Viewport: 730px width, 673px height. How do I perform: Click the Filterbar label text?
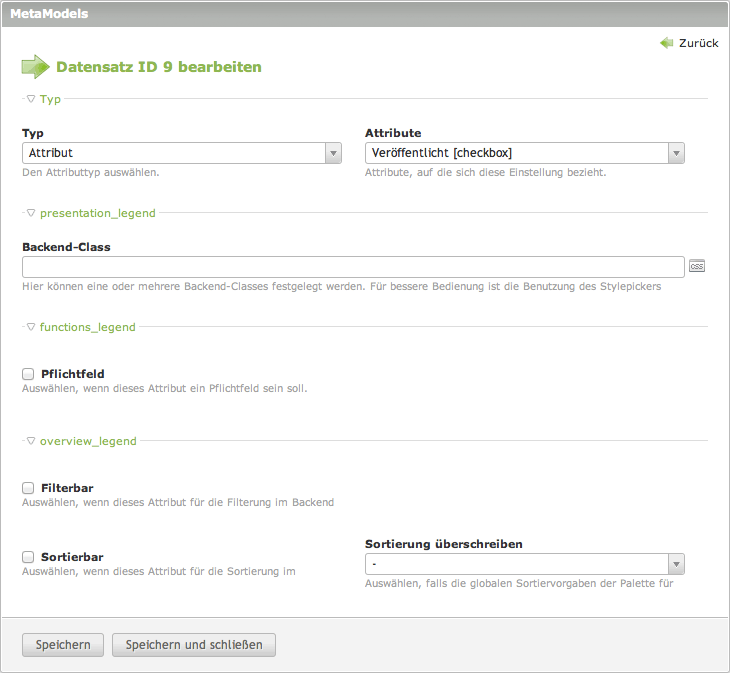click(x=67, y=488)
